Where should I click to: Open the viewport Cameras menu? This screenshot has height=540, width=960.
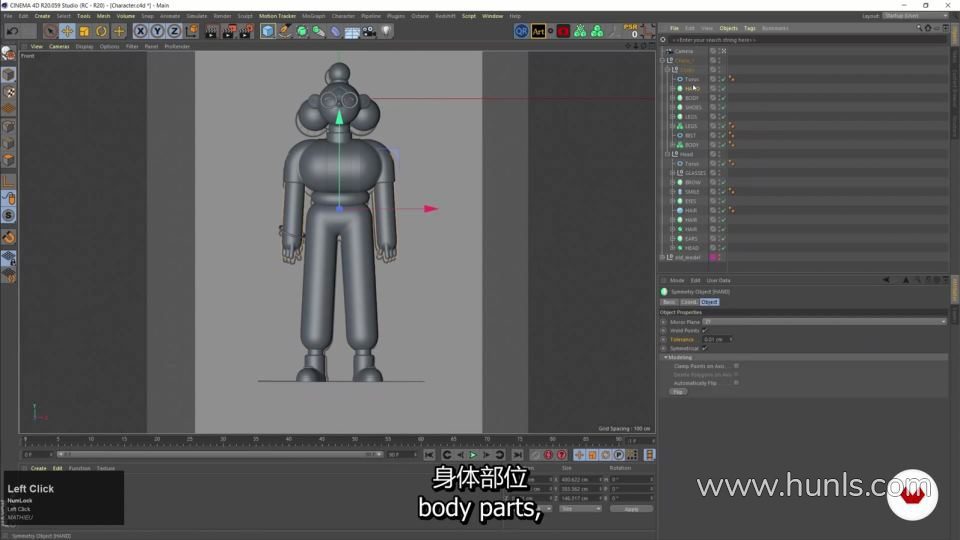(59, 47)
